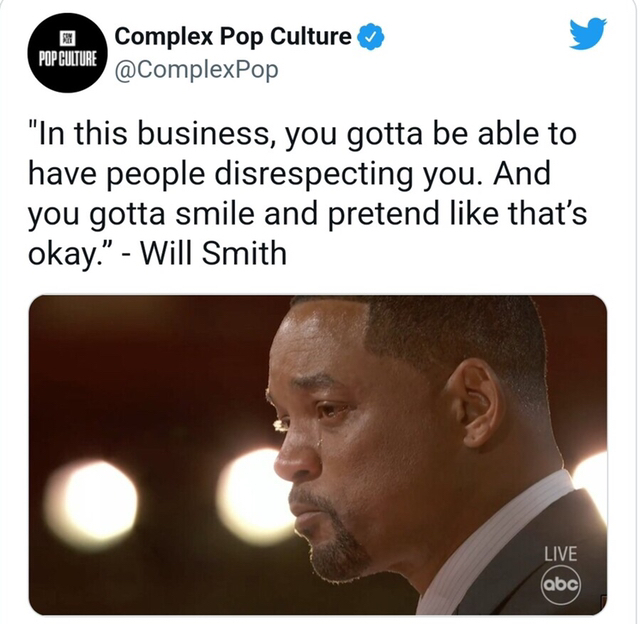Click the LIVE label on the photo

click(x=560, y=554)
